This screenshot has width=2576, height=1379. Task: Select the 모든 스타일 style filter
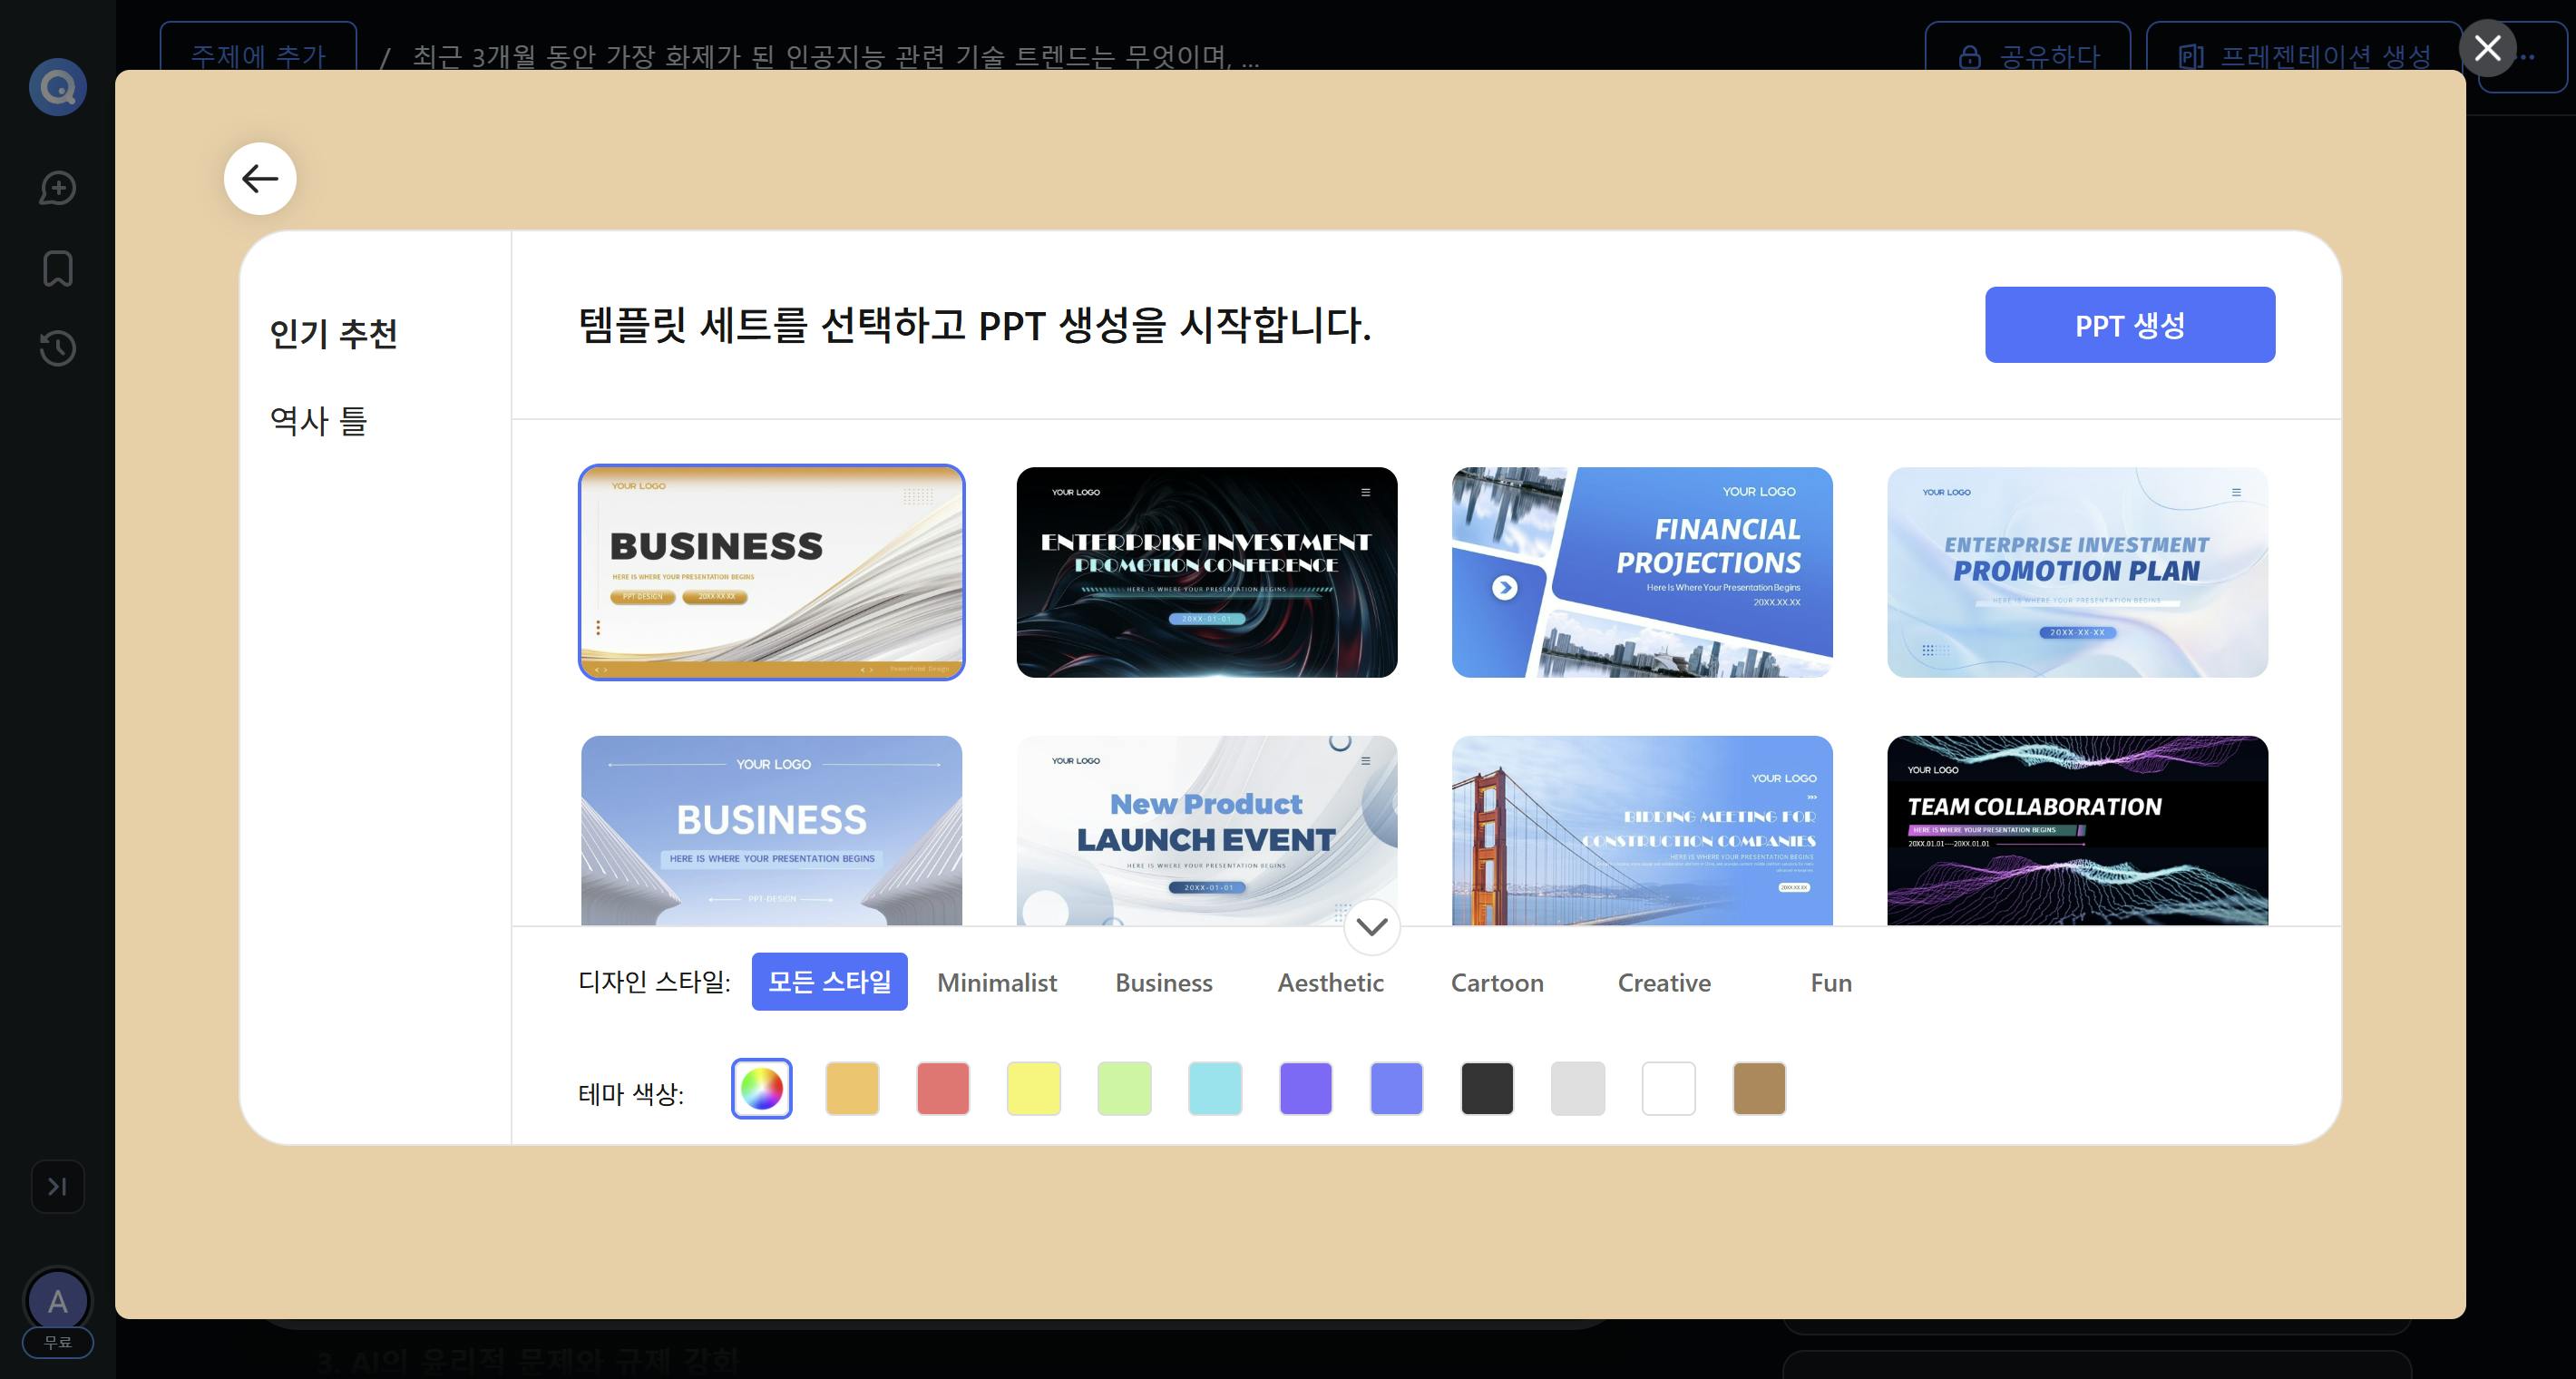pyautogui.click(x=829, y=982)
